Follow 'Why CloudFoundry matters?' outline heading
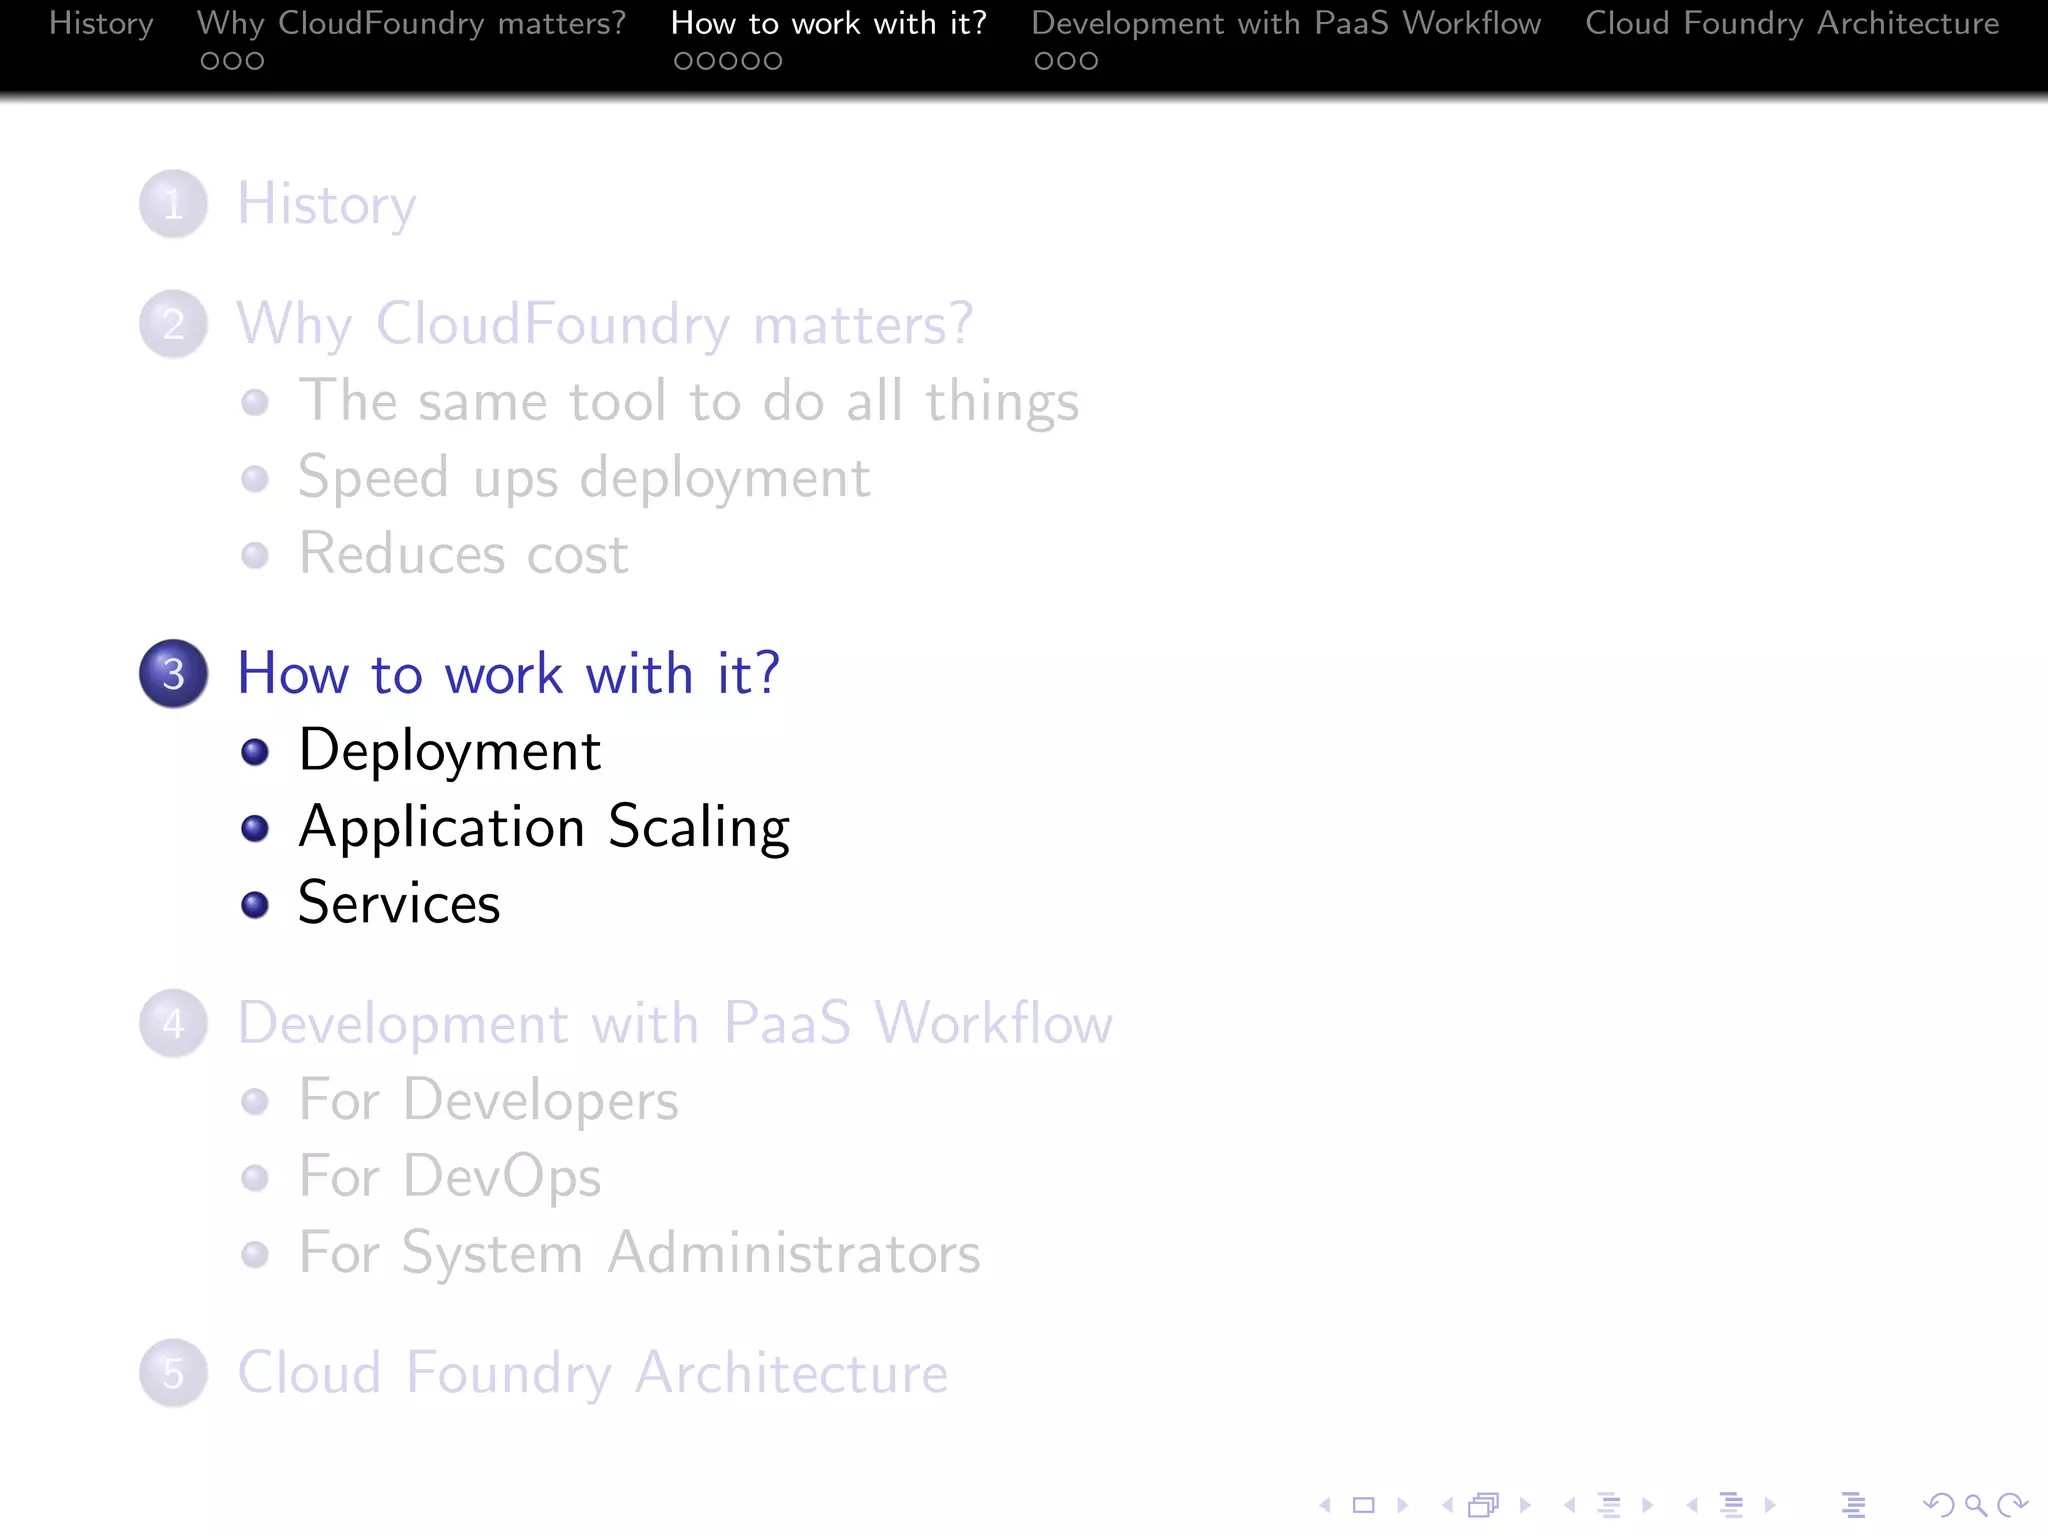 pos(605,325)
